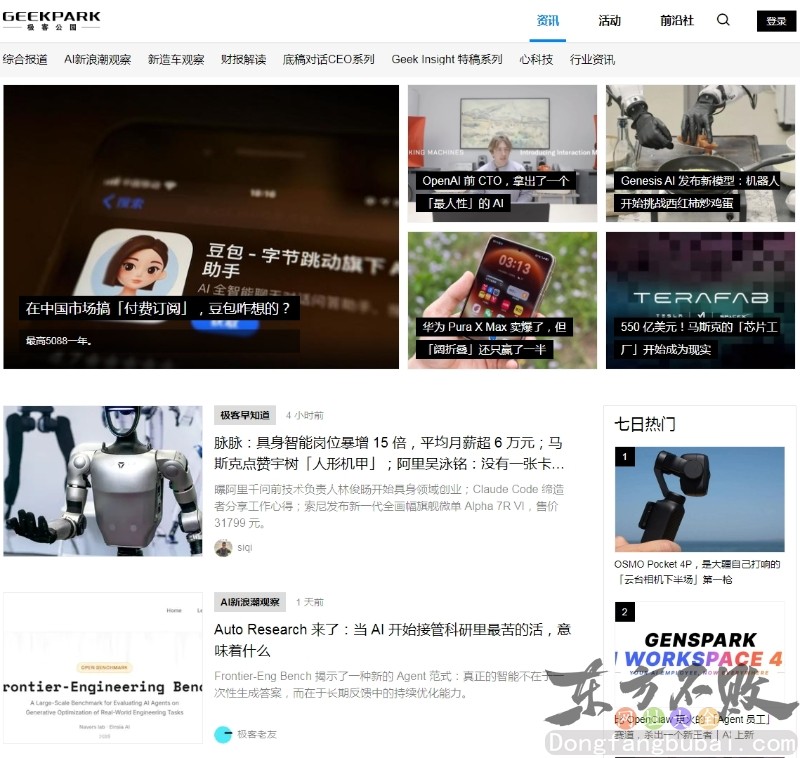Click the 极客老友 author name
The image size is (800, 758).
coord(257,734)
